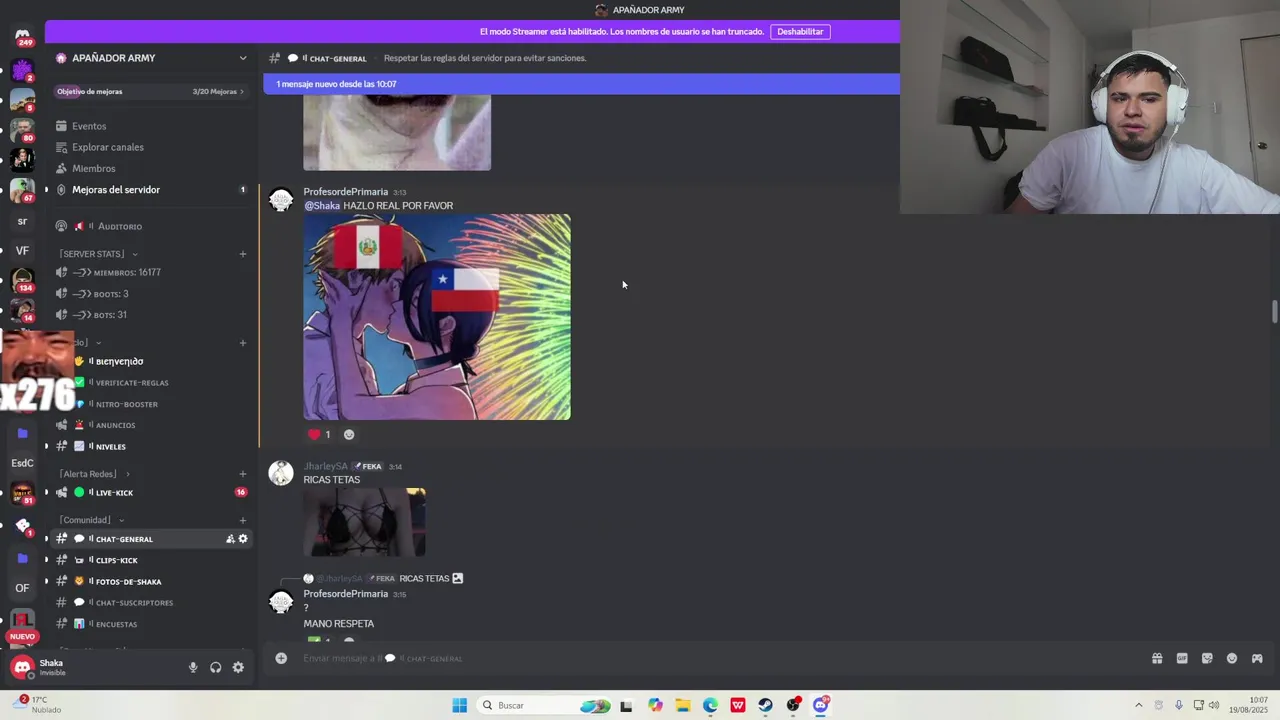Click the @Shaka mention in message

click(x=322, y=206)
